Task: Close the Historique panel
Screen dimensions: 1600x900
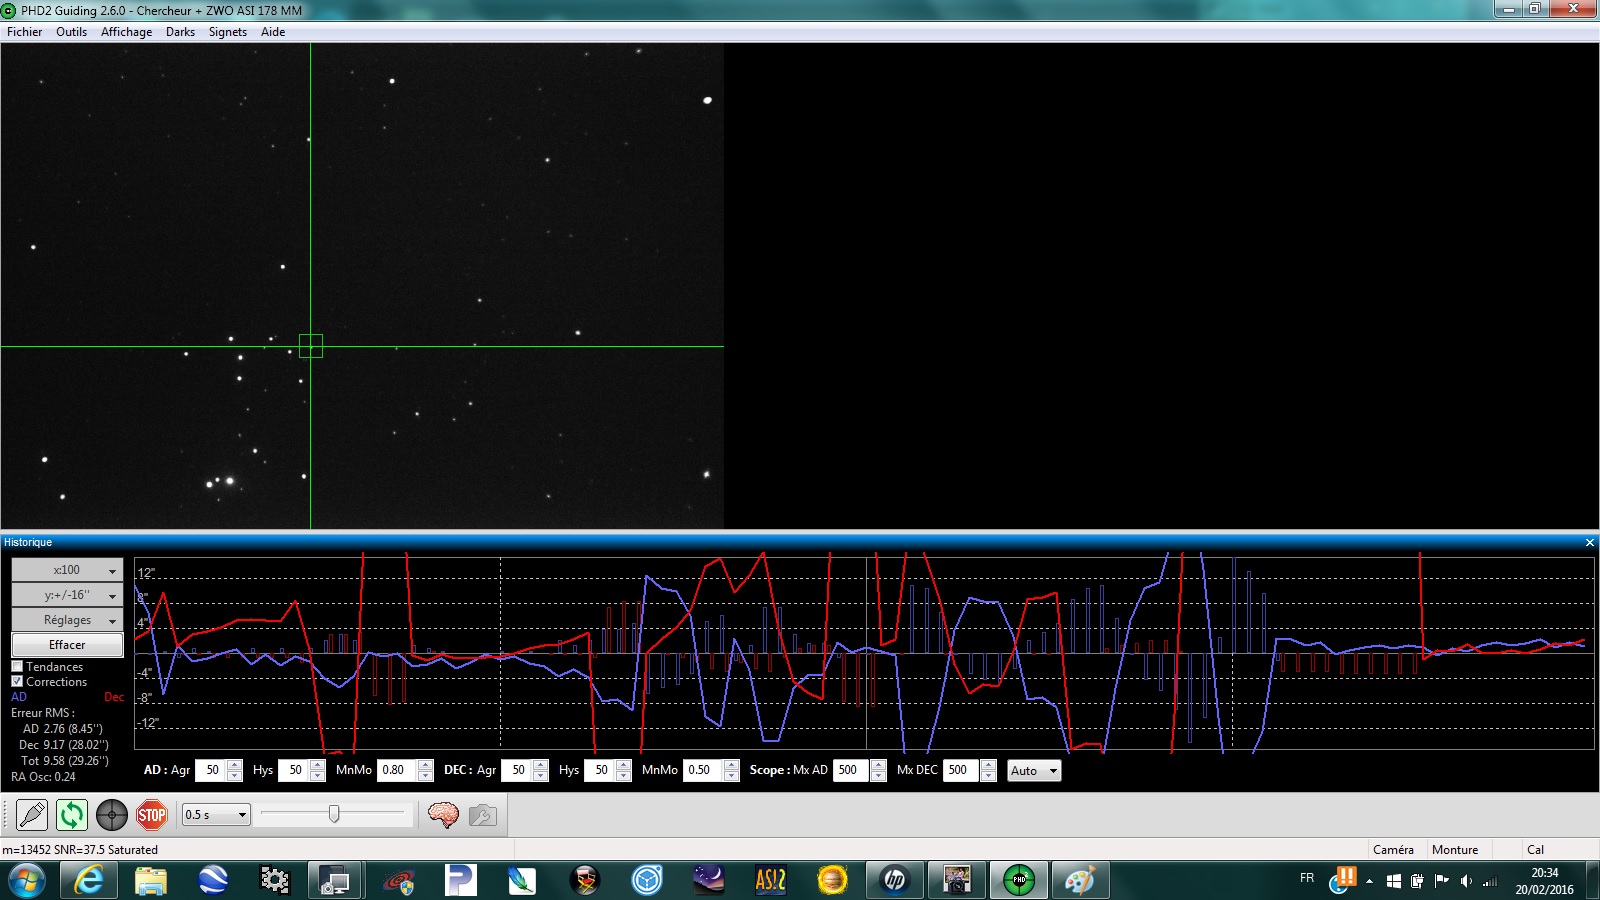Action: [x=1590, y=542]
